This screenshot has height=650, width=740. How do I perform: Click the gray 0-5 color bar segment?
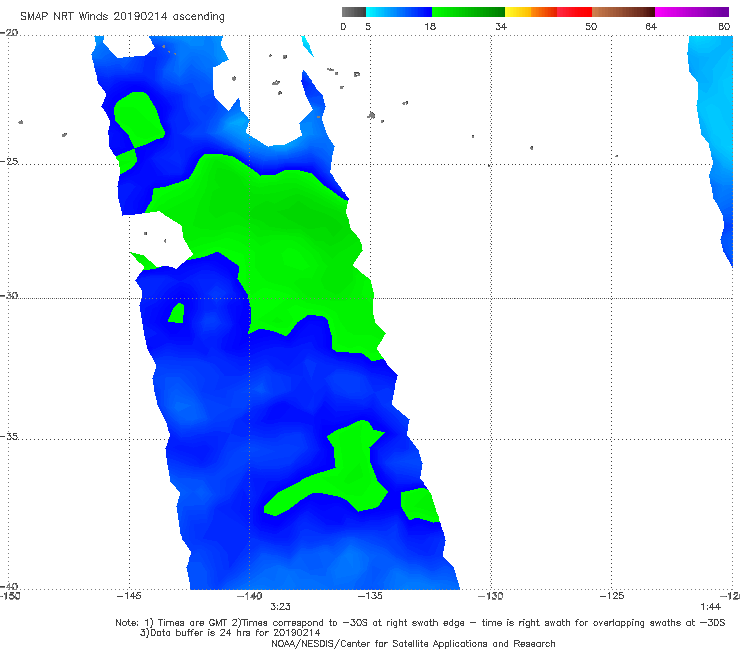[354, 12]
